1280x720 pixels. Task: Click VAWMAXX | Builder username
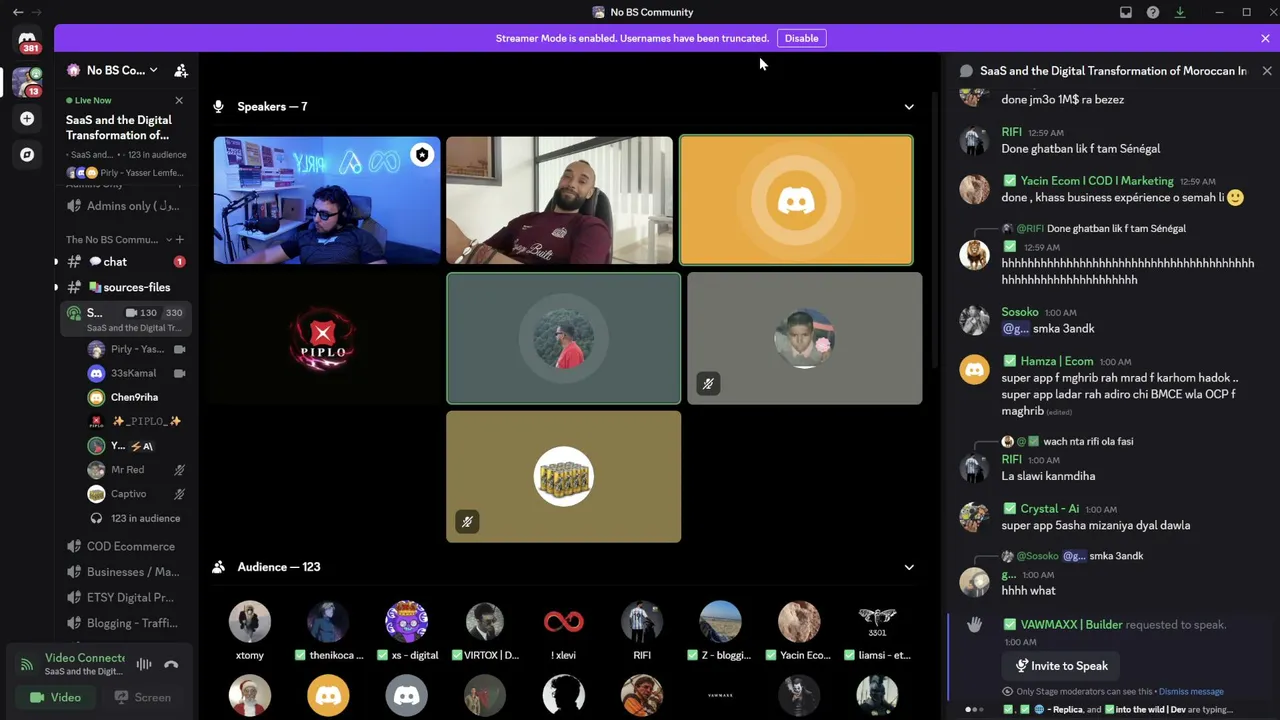pos(1071,625)
